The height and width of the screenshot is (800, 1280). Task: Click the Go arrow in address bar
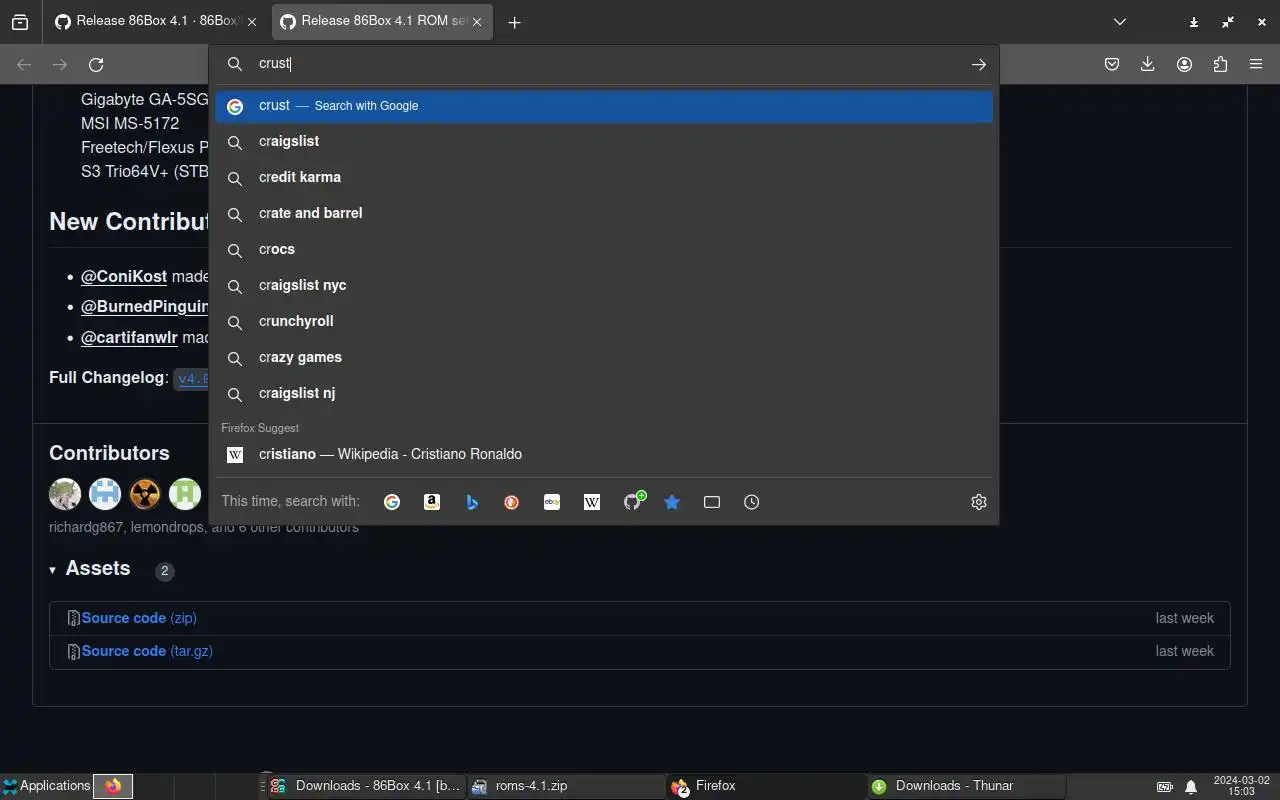coord(979,64)
